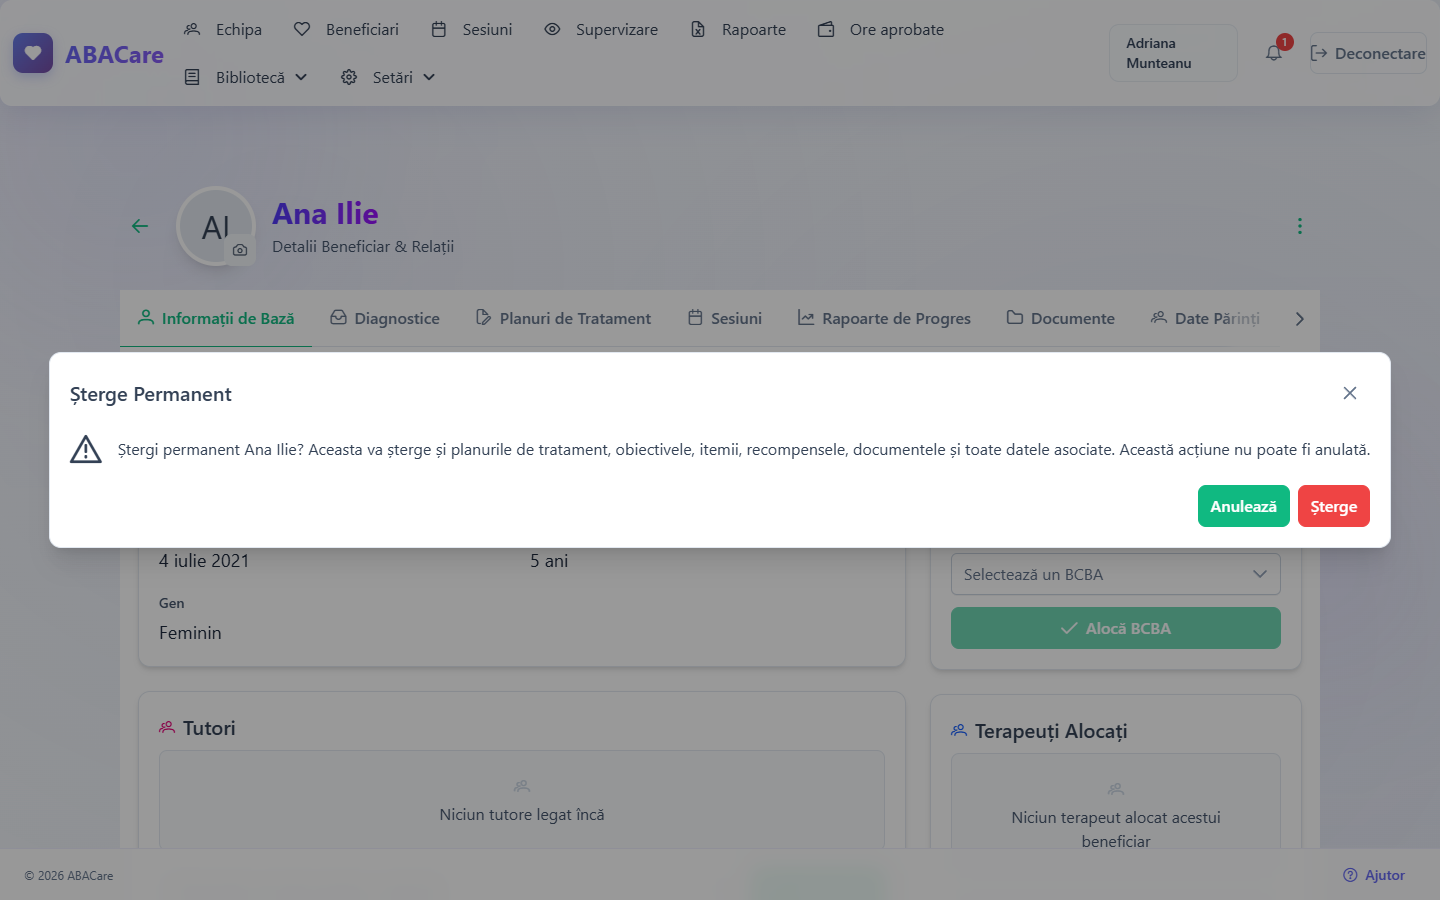The image size is (1440, 900).
Task: Click the Tutori section people icon
Action: (x=167, y=727)
